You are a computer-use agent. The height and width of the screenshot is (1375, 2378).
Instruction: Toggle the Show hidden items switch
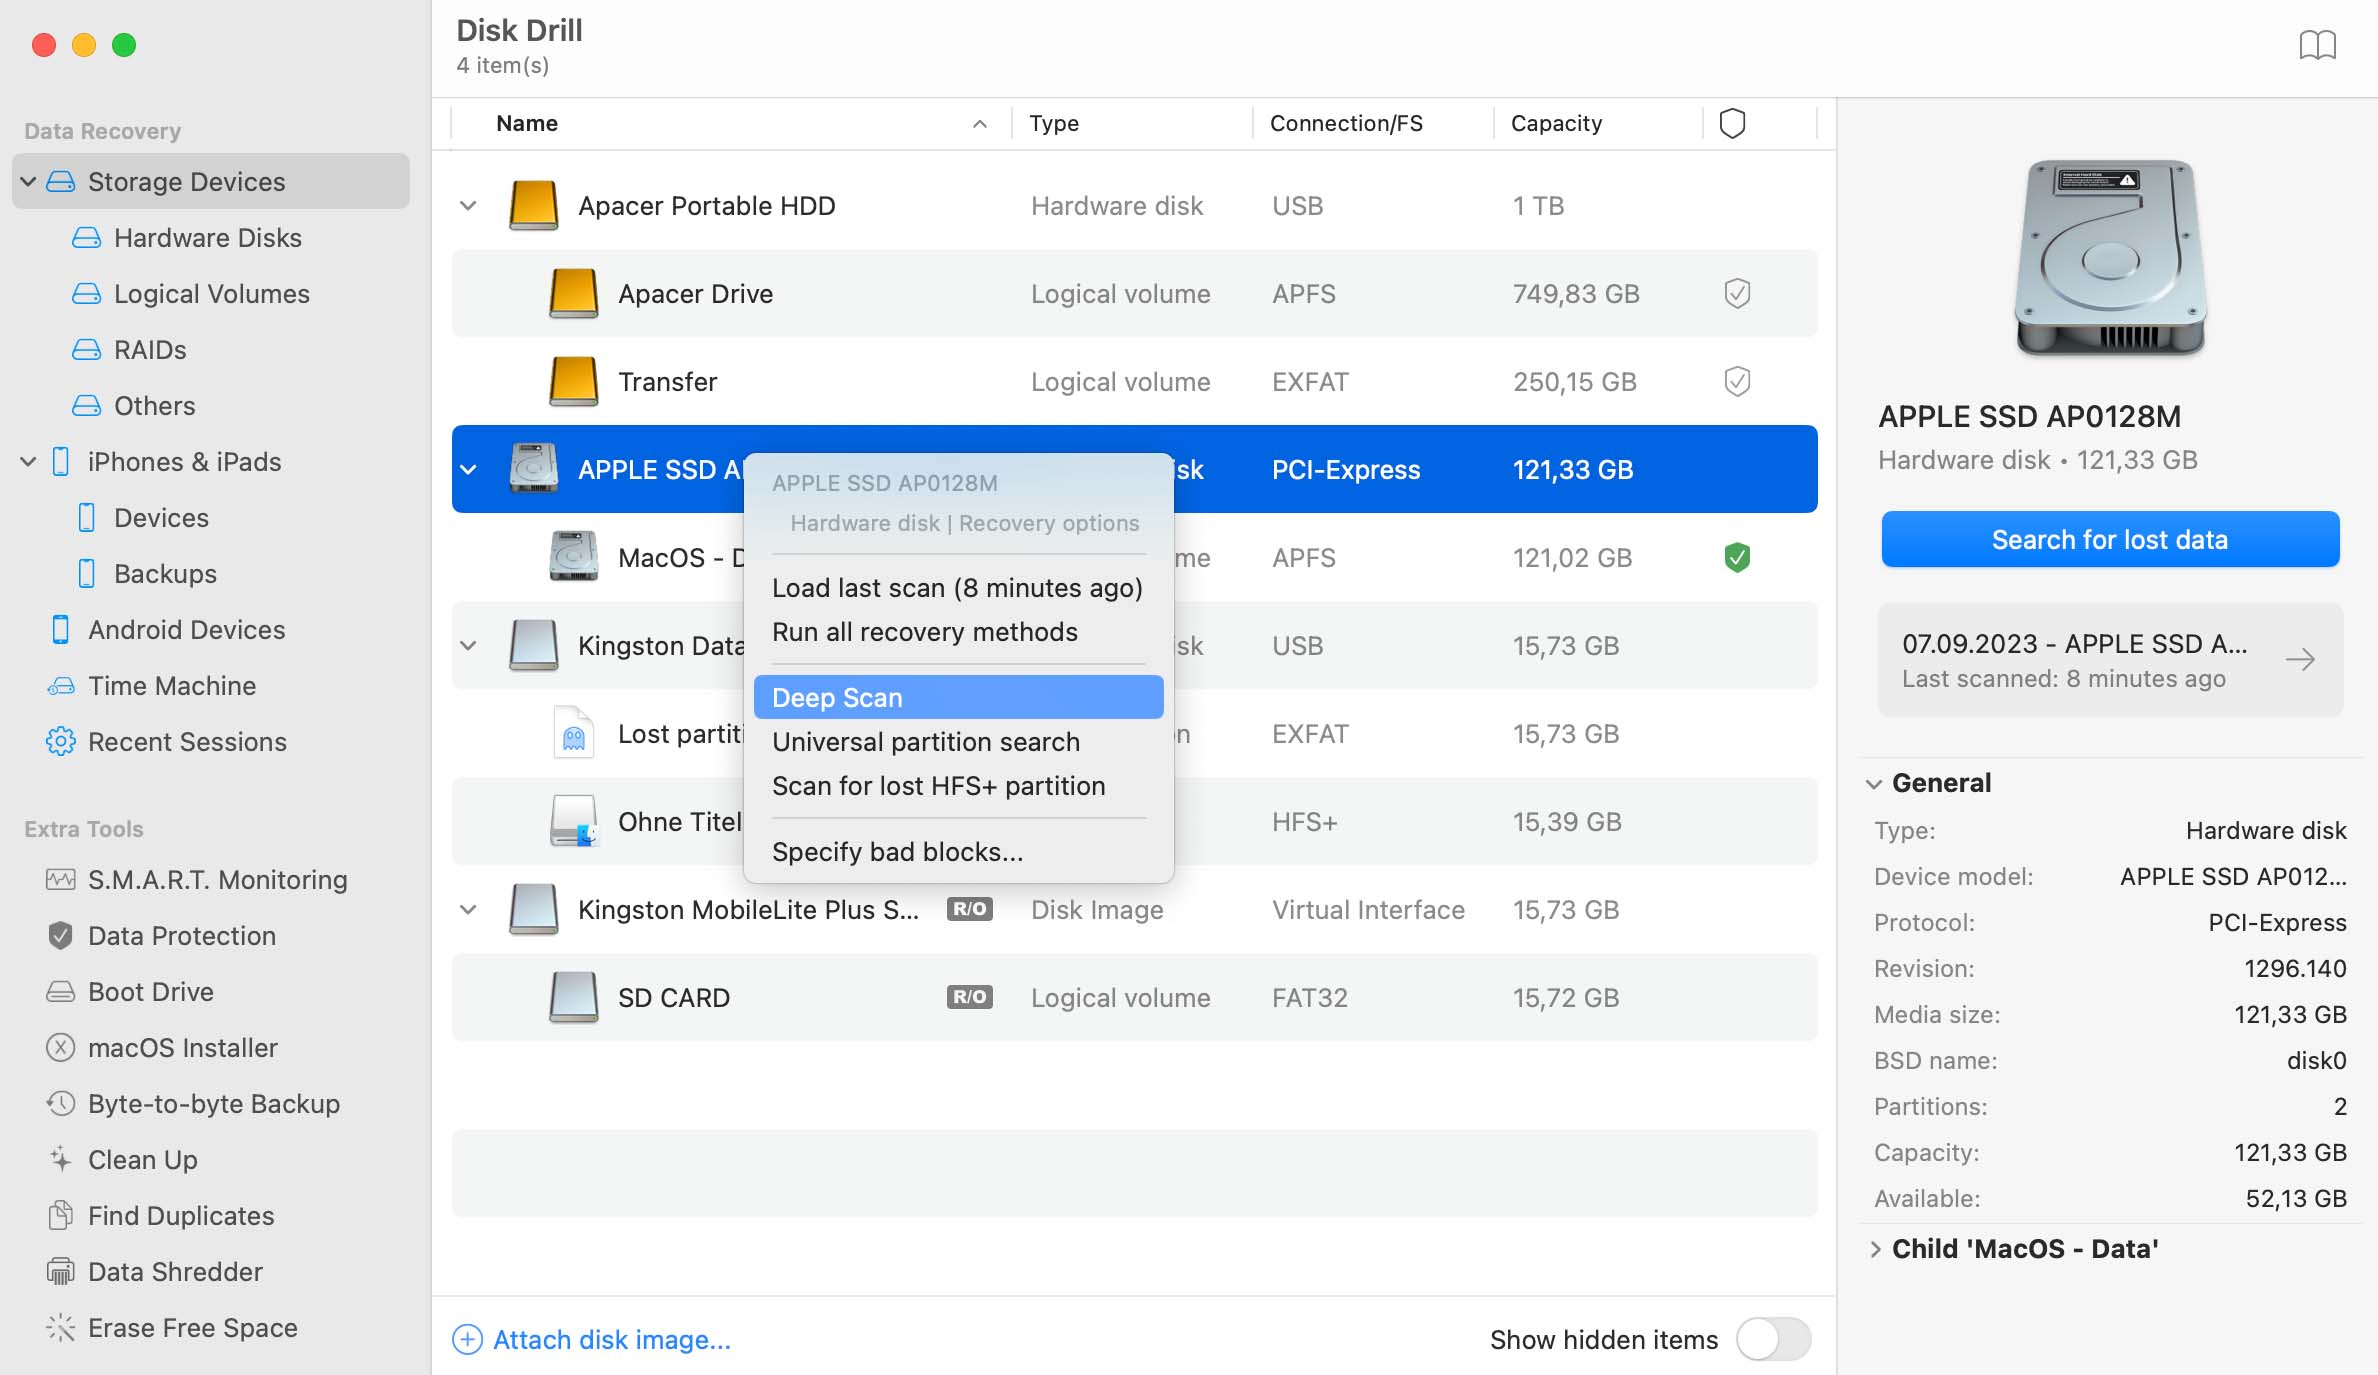(x=1773, y=1339)
